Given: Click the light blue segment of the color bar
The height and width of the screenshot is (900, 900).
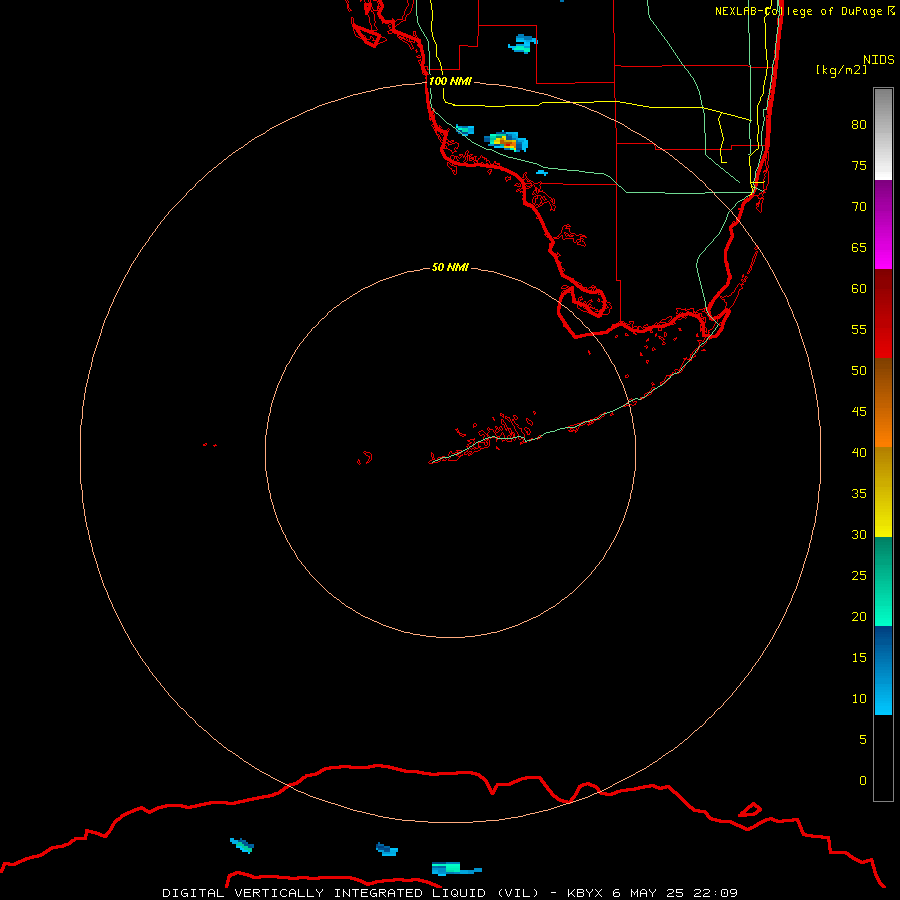Looking at the screenshot, I should [x=883, y=670].
